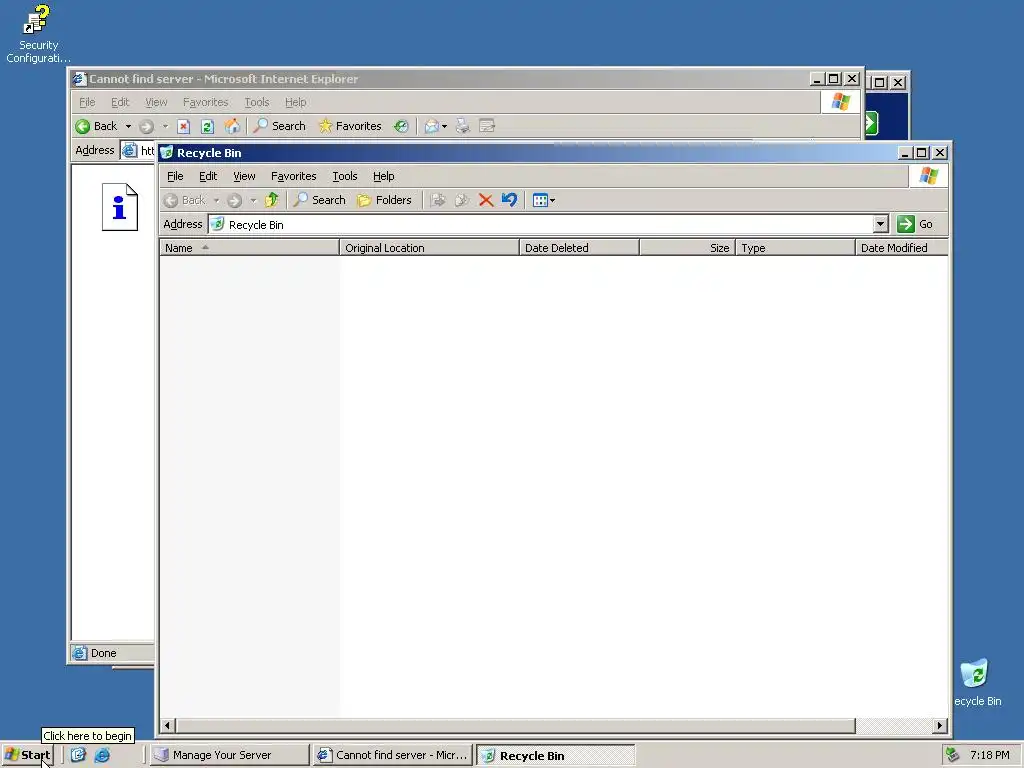Open Favorites menu in Recycle Bin window
This screenshot has width=1024, height=768.
293,176
